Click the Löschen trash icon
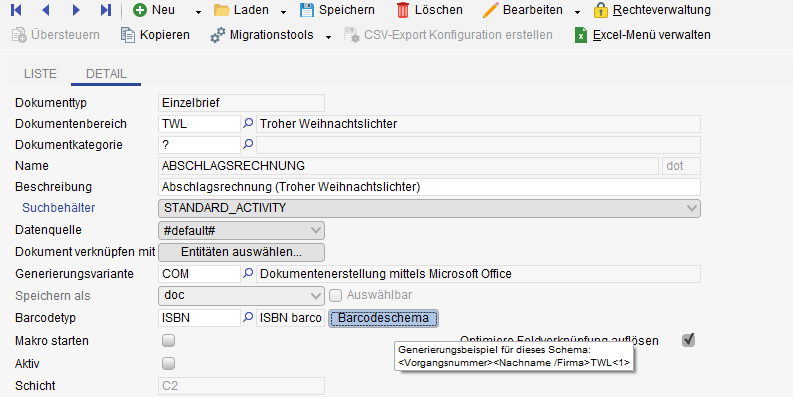 tap(403, 10)
